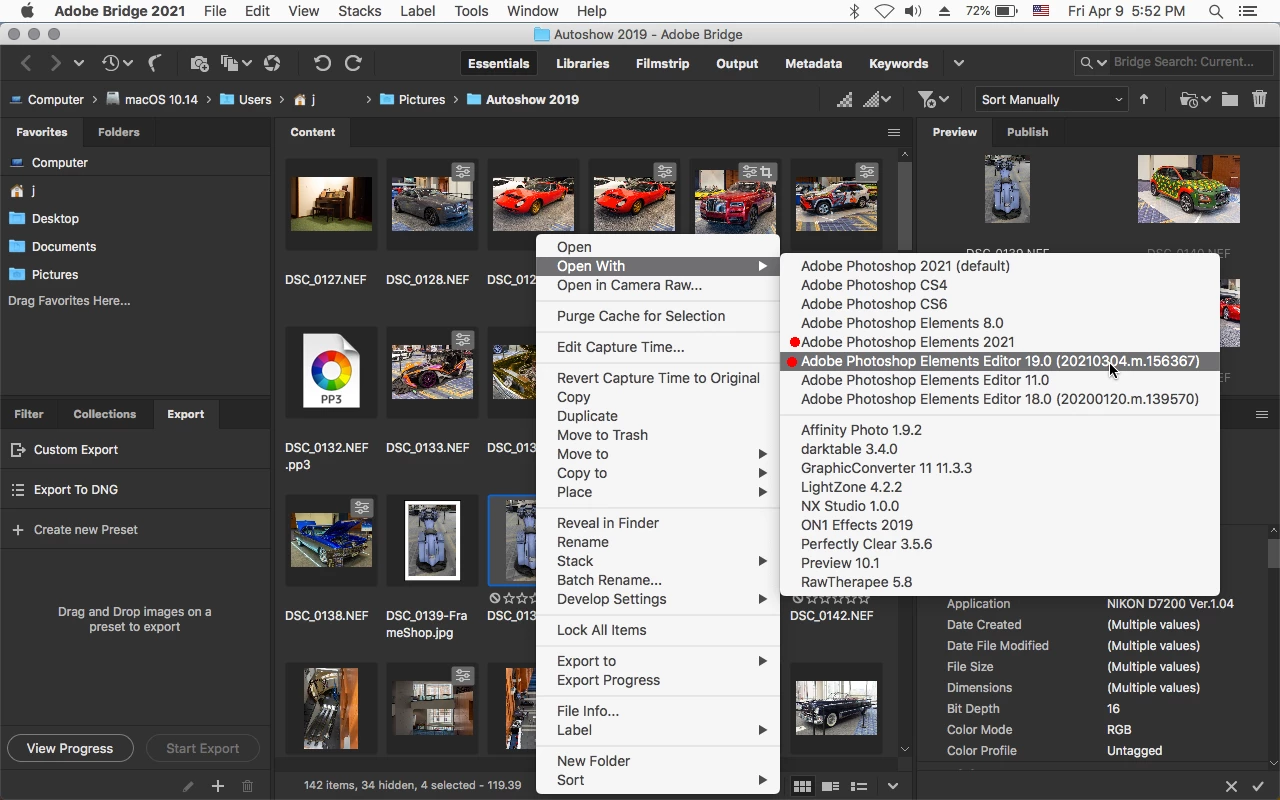
Task: Click the Wi-Fi icon in menu bar
Action: (884, 11)
